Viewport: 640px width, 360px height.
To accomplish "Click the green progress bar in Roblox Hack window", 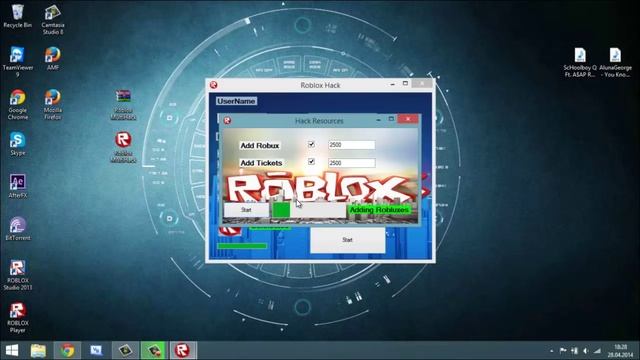I will pos(242,246).
